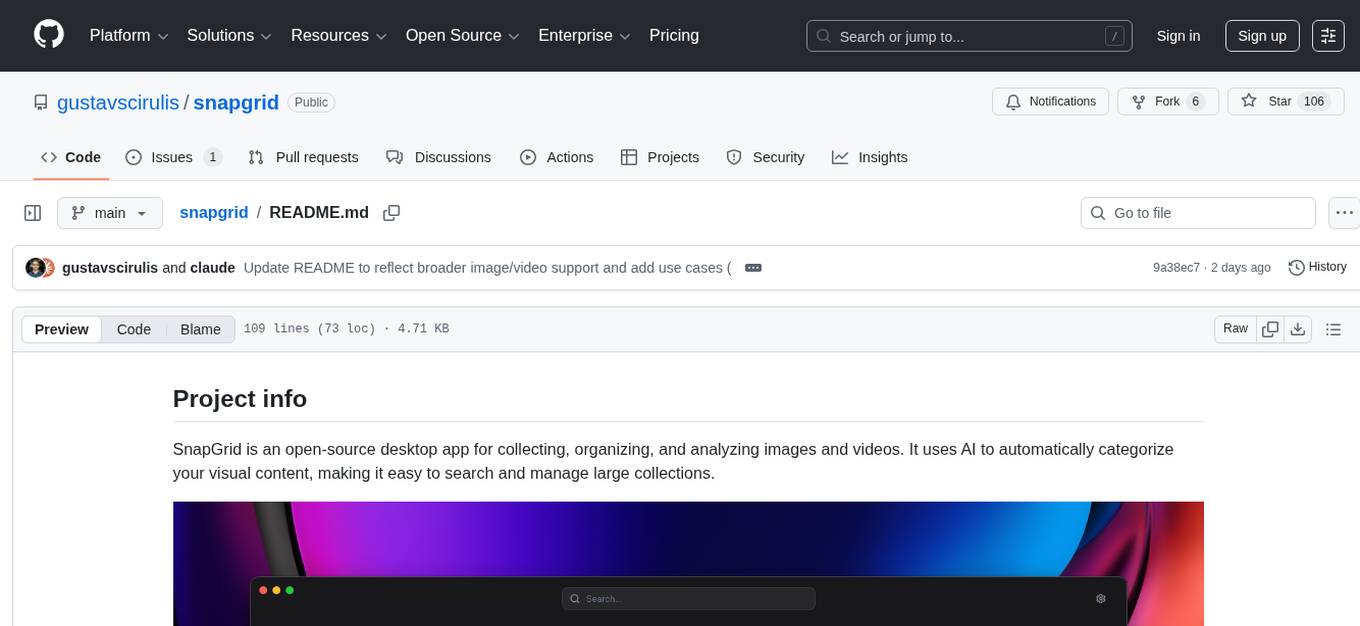The width and height of the screenshot is (1360, 626).
Task: Expand the Open Source menu
Action: pyautogui.click(x=462, y=36)
